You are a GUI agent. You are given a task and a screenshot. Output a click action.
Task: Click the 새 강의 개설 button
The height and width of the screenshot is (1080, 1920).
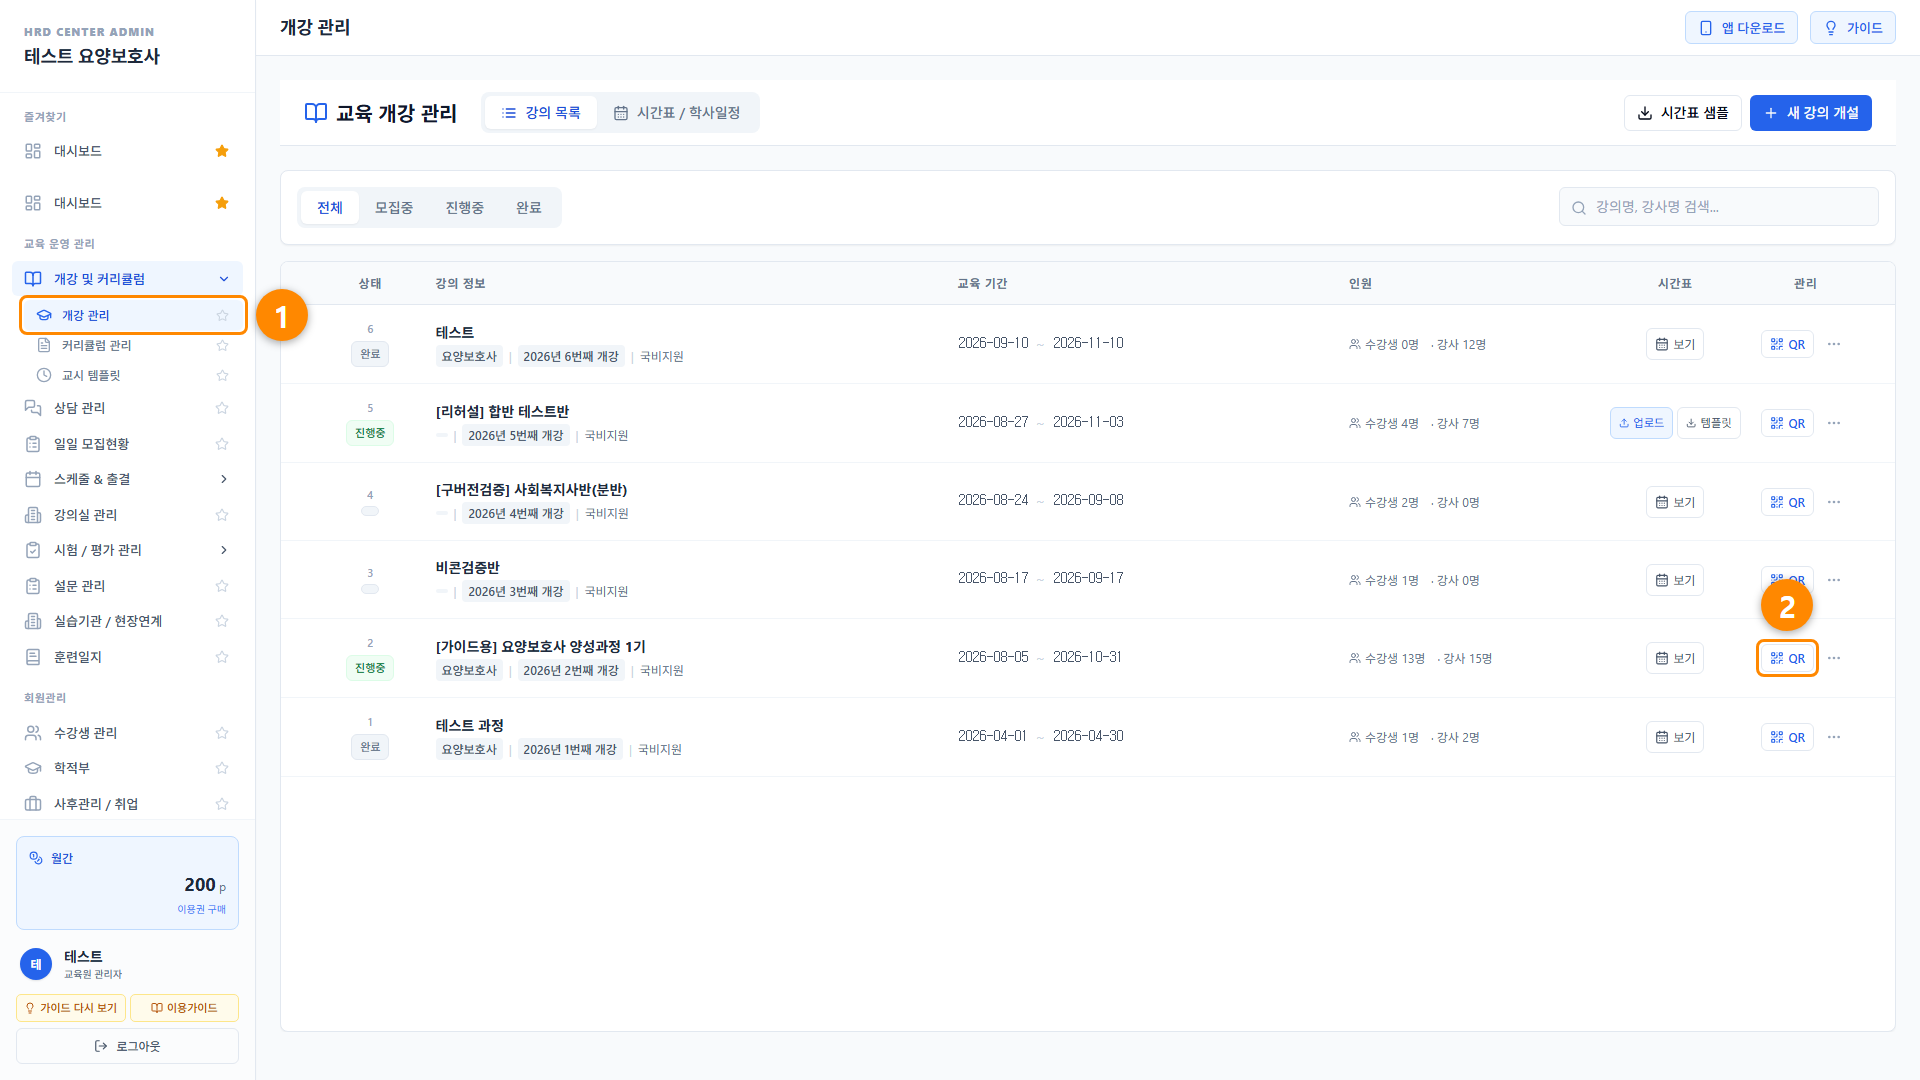[x=1810, y=113]
